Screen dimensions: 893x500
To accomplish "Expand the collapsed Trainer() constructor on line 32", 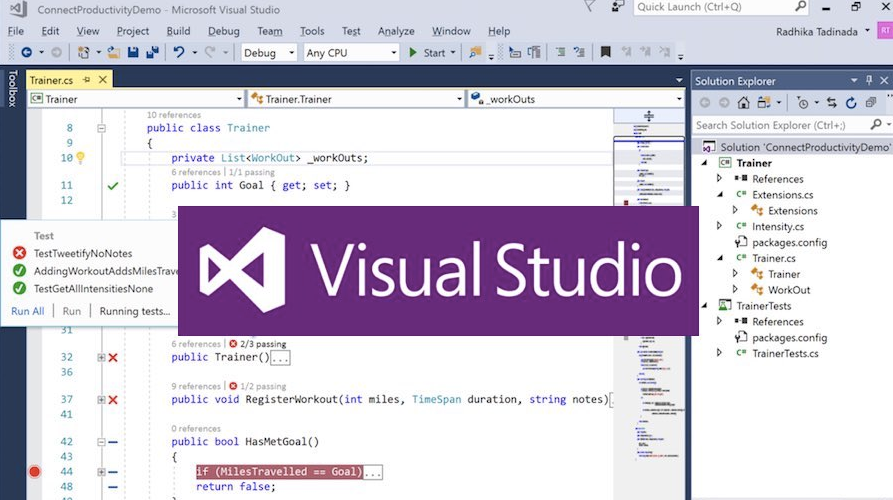I will [101, 358].
